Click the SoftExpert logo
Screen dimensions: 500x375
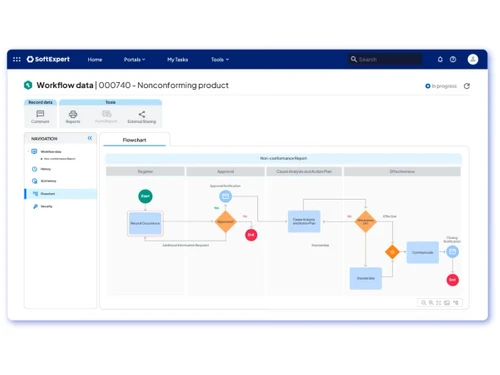pos(48,59)
